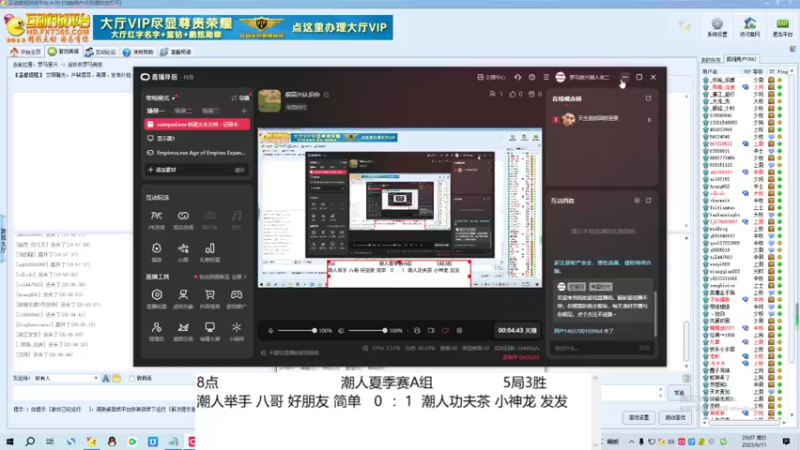This screenshot has height=450, width=800.
Task: Open the streamer account name dropdown
Action: [x=589, y=77]
